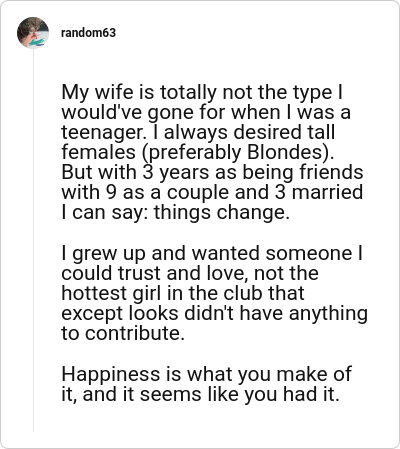Click the word "Happiness" in last paragraph
Image resolution: width=400 pixels, height=449 pixels.
coord(111,375)
